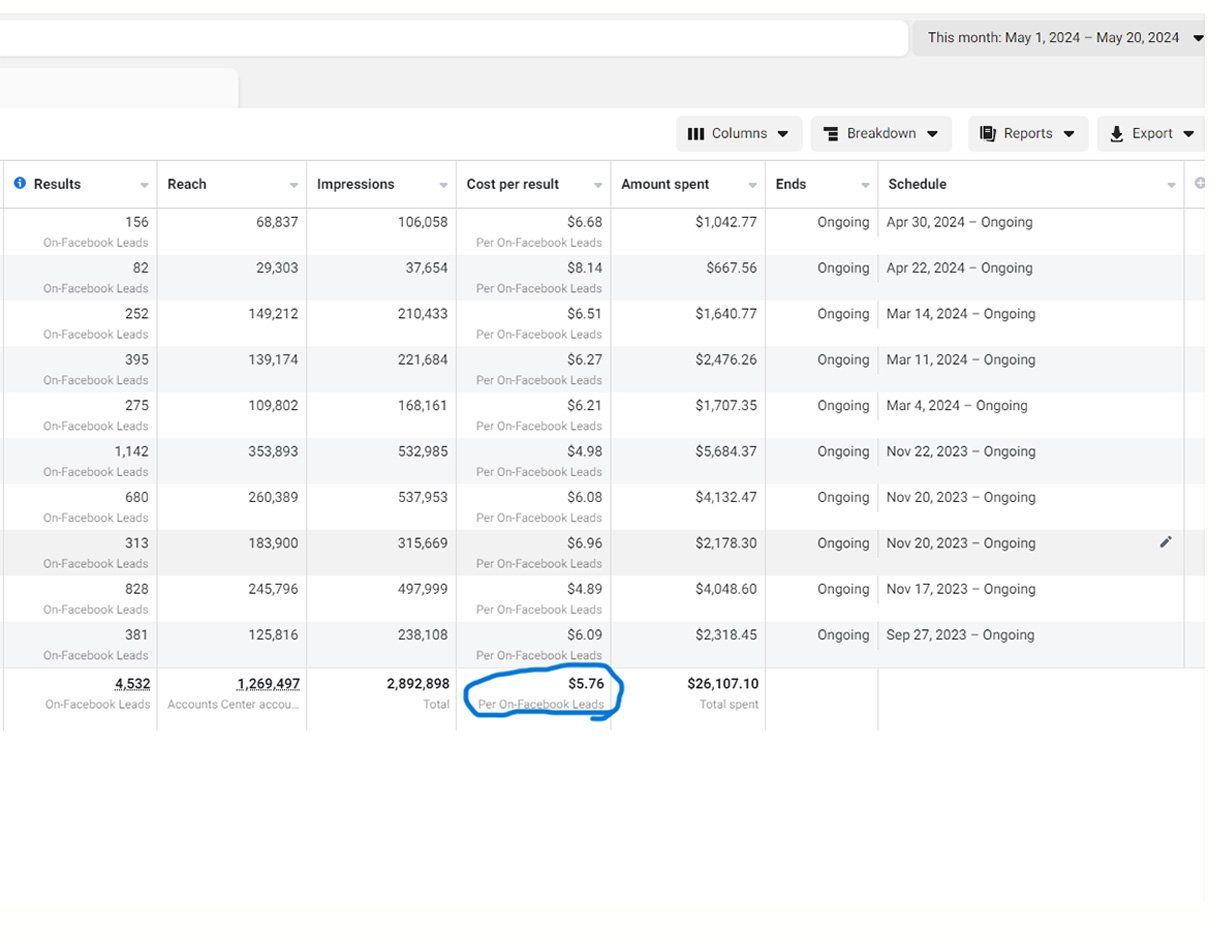Open the Reach column dropdown arrow
The width and height of the screenshot is (1214, 937).
point(294,186)
